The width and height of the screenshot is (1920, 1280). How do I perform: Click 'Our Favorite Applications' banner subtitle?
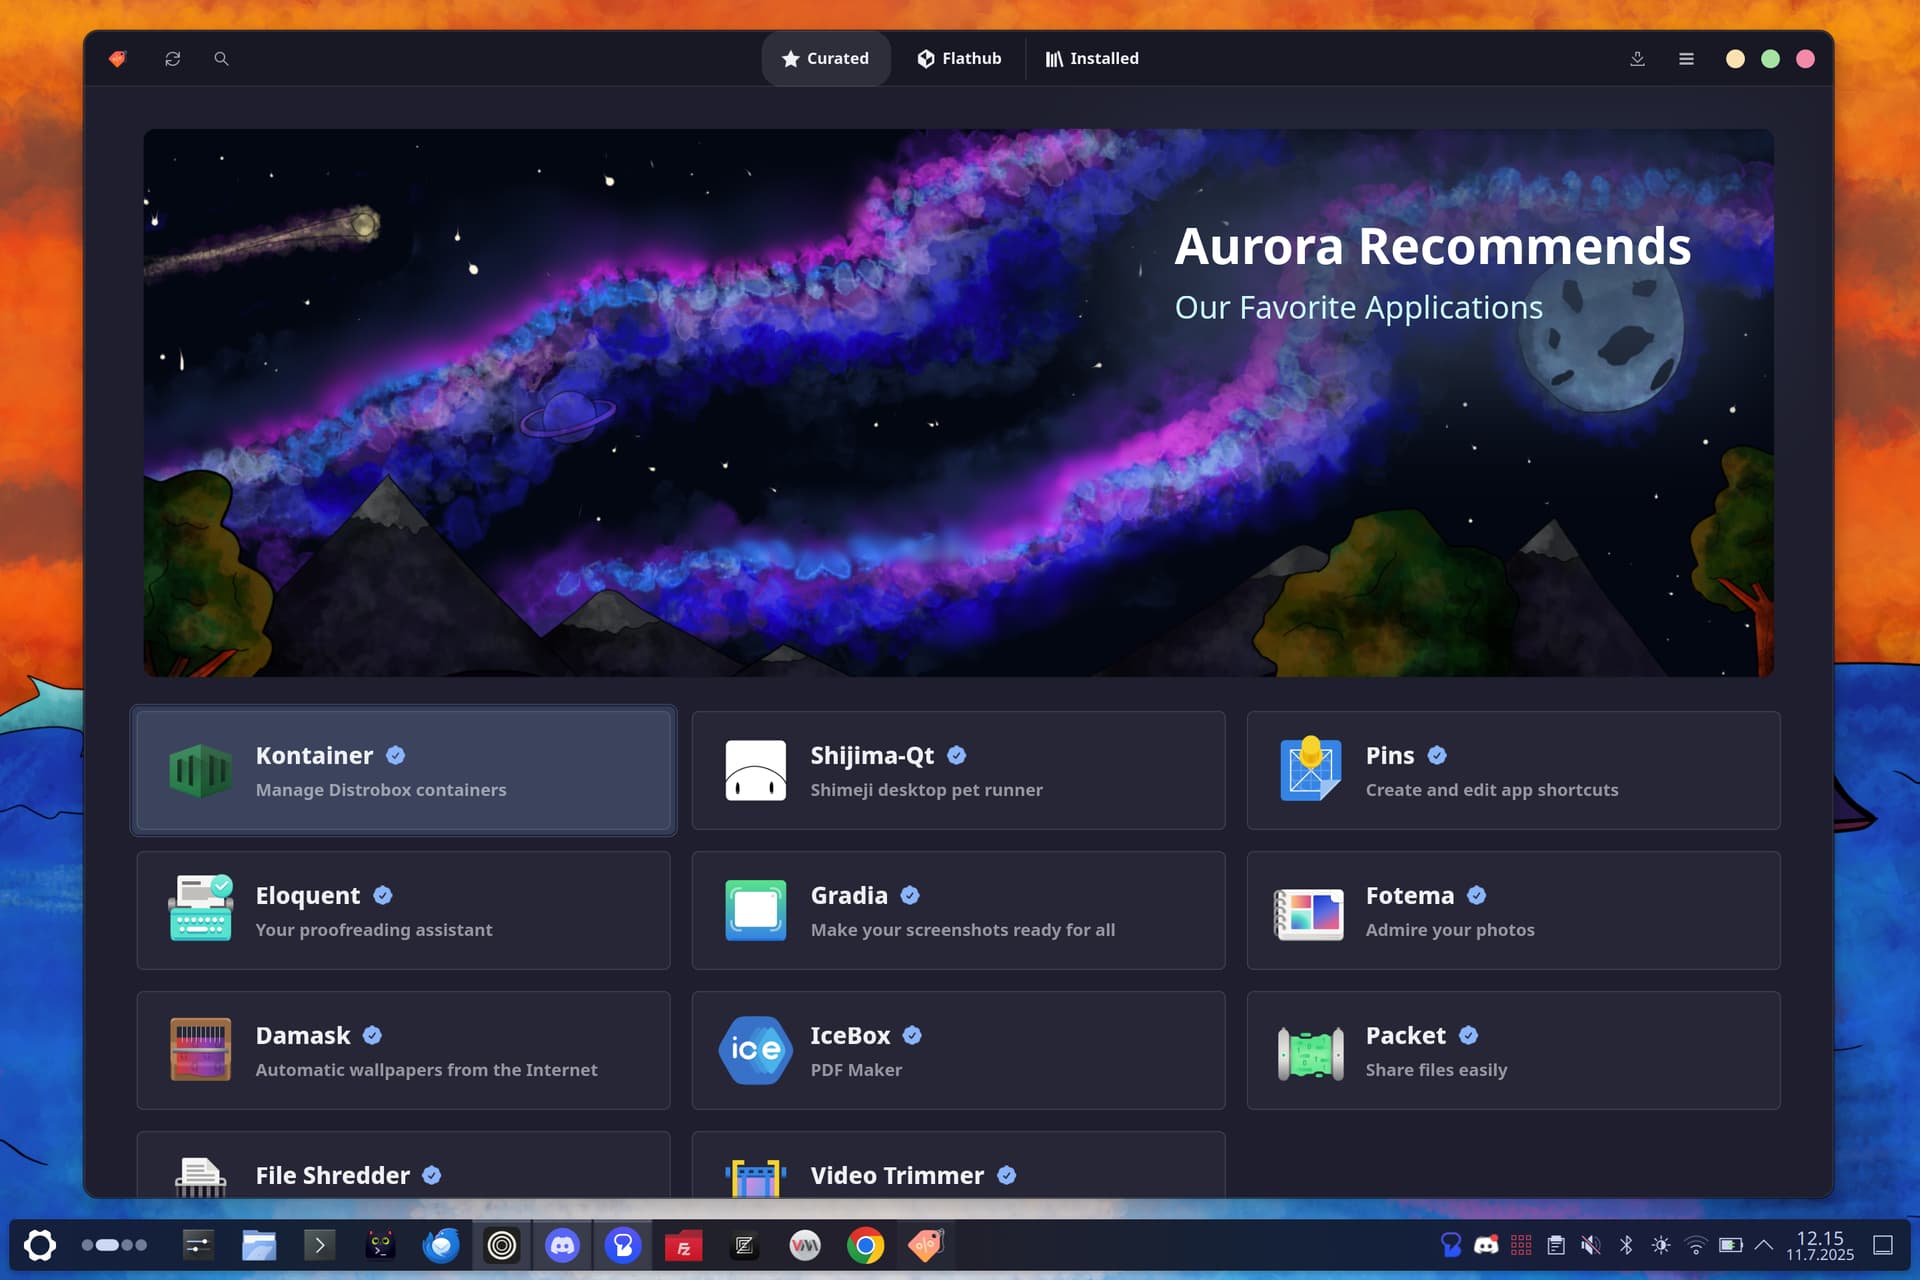1358,308
